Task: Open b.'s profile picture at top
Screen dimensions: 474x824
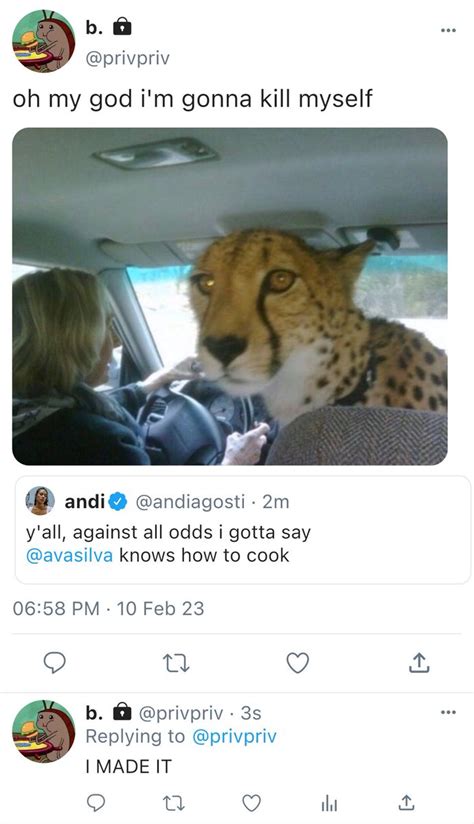Action: (44, 41)
